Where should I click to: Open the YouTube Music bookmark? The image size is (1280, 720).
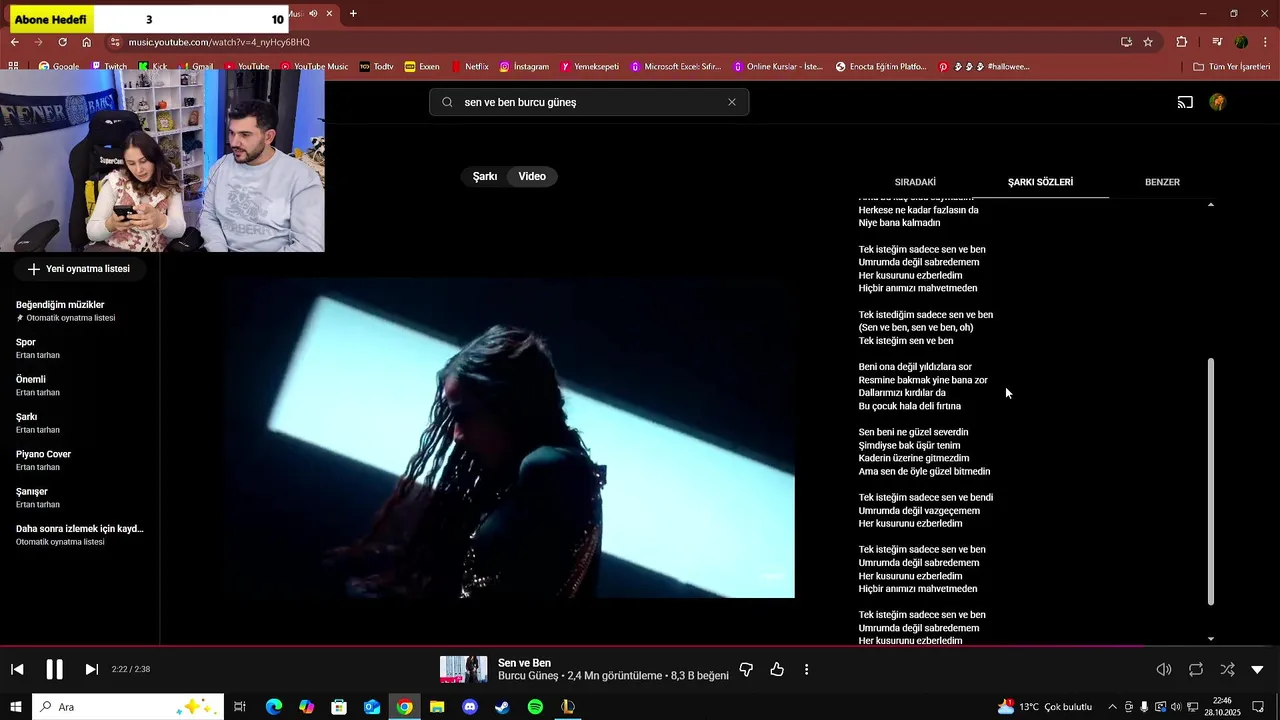point(314,67)
